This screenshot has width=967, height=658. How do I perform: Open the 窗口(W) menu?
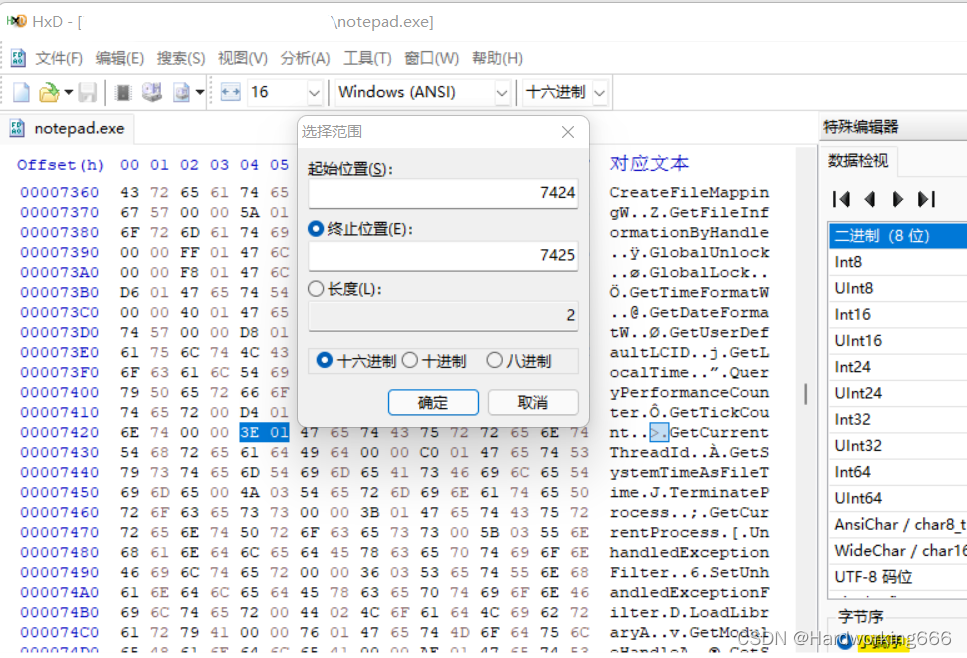pyautogui.click(x=431, y=59)
